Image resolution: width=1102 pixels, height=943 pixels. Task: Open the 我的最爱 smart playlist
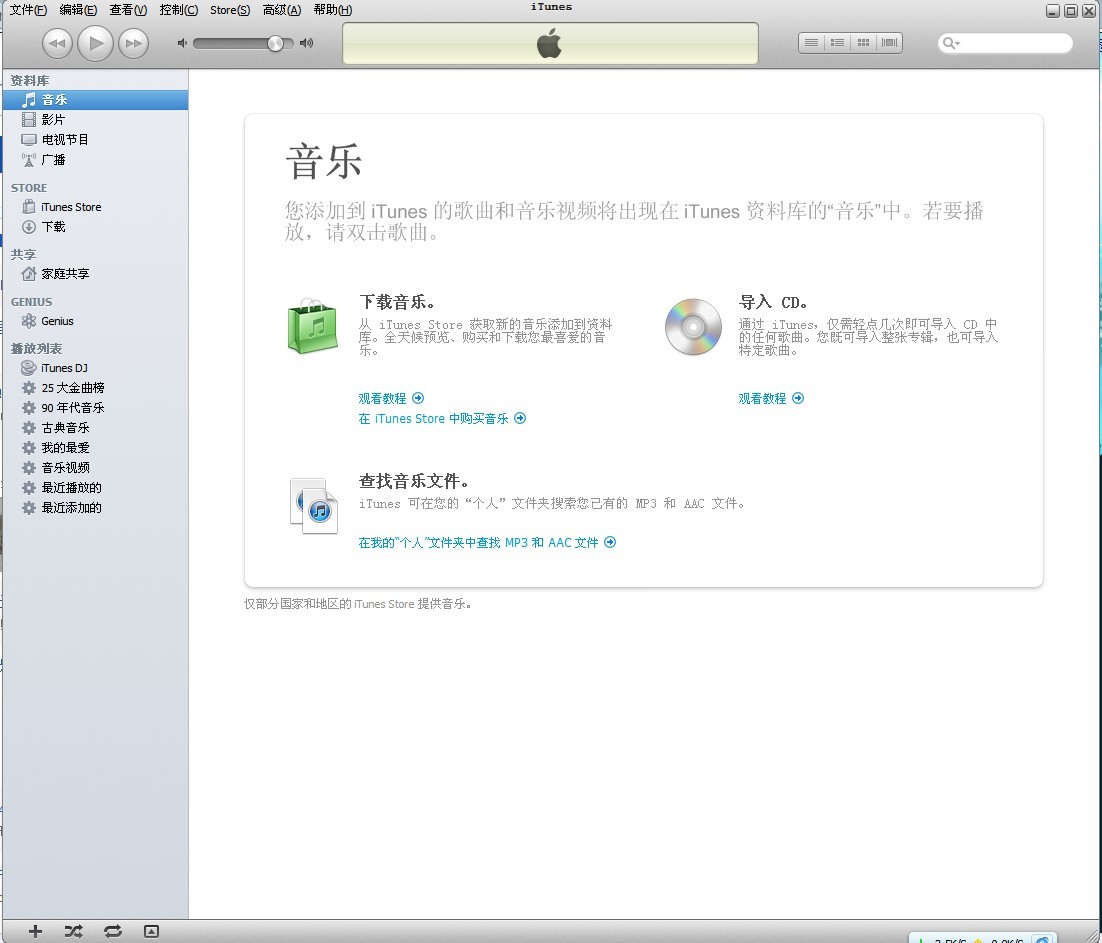click(x=96, y=448)
